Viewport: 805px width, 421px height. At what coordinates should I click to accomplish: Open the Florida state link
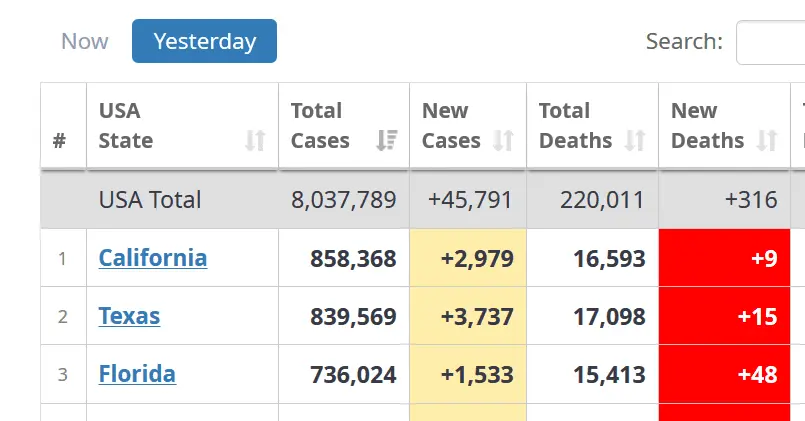(137, 374)
